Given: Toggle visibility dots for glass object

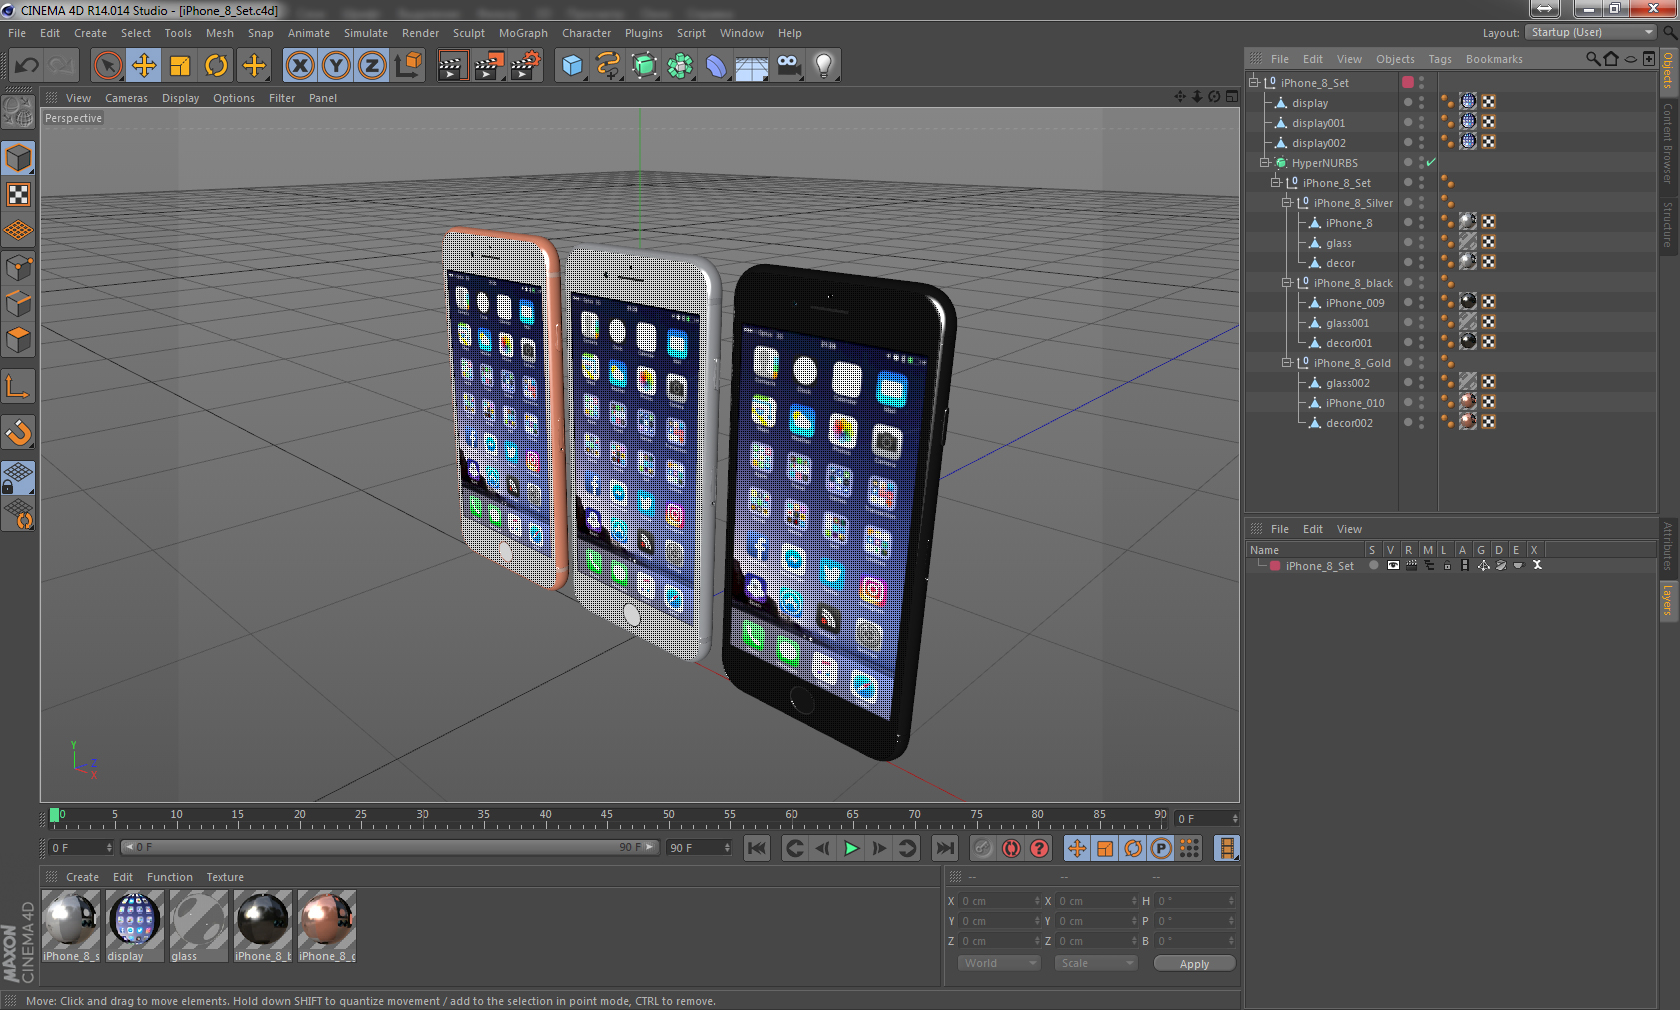Looking at the screenshot, I should click(x=1421, y=242).
